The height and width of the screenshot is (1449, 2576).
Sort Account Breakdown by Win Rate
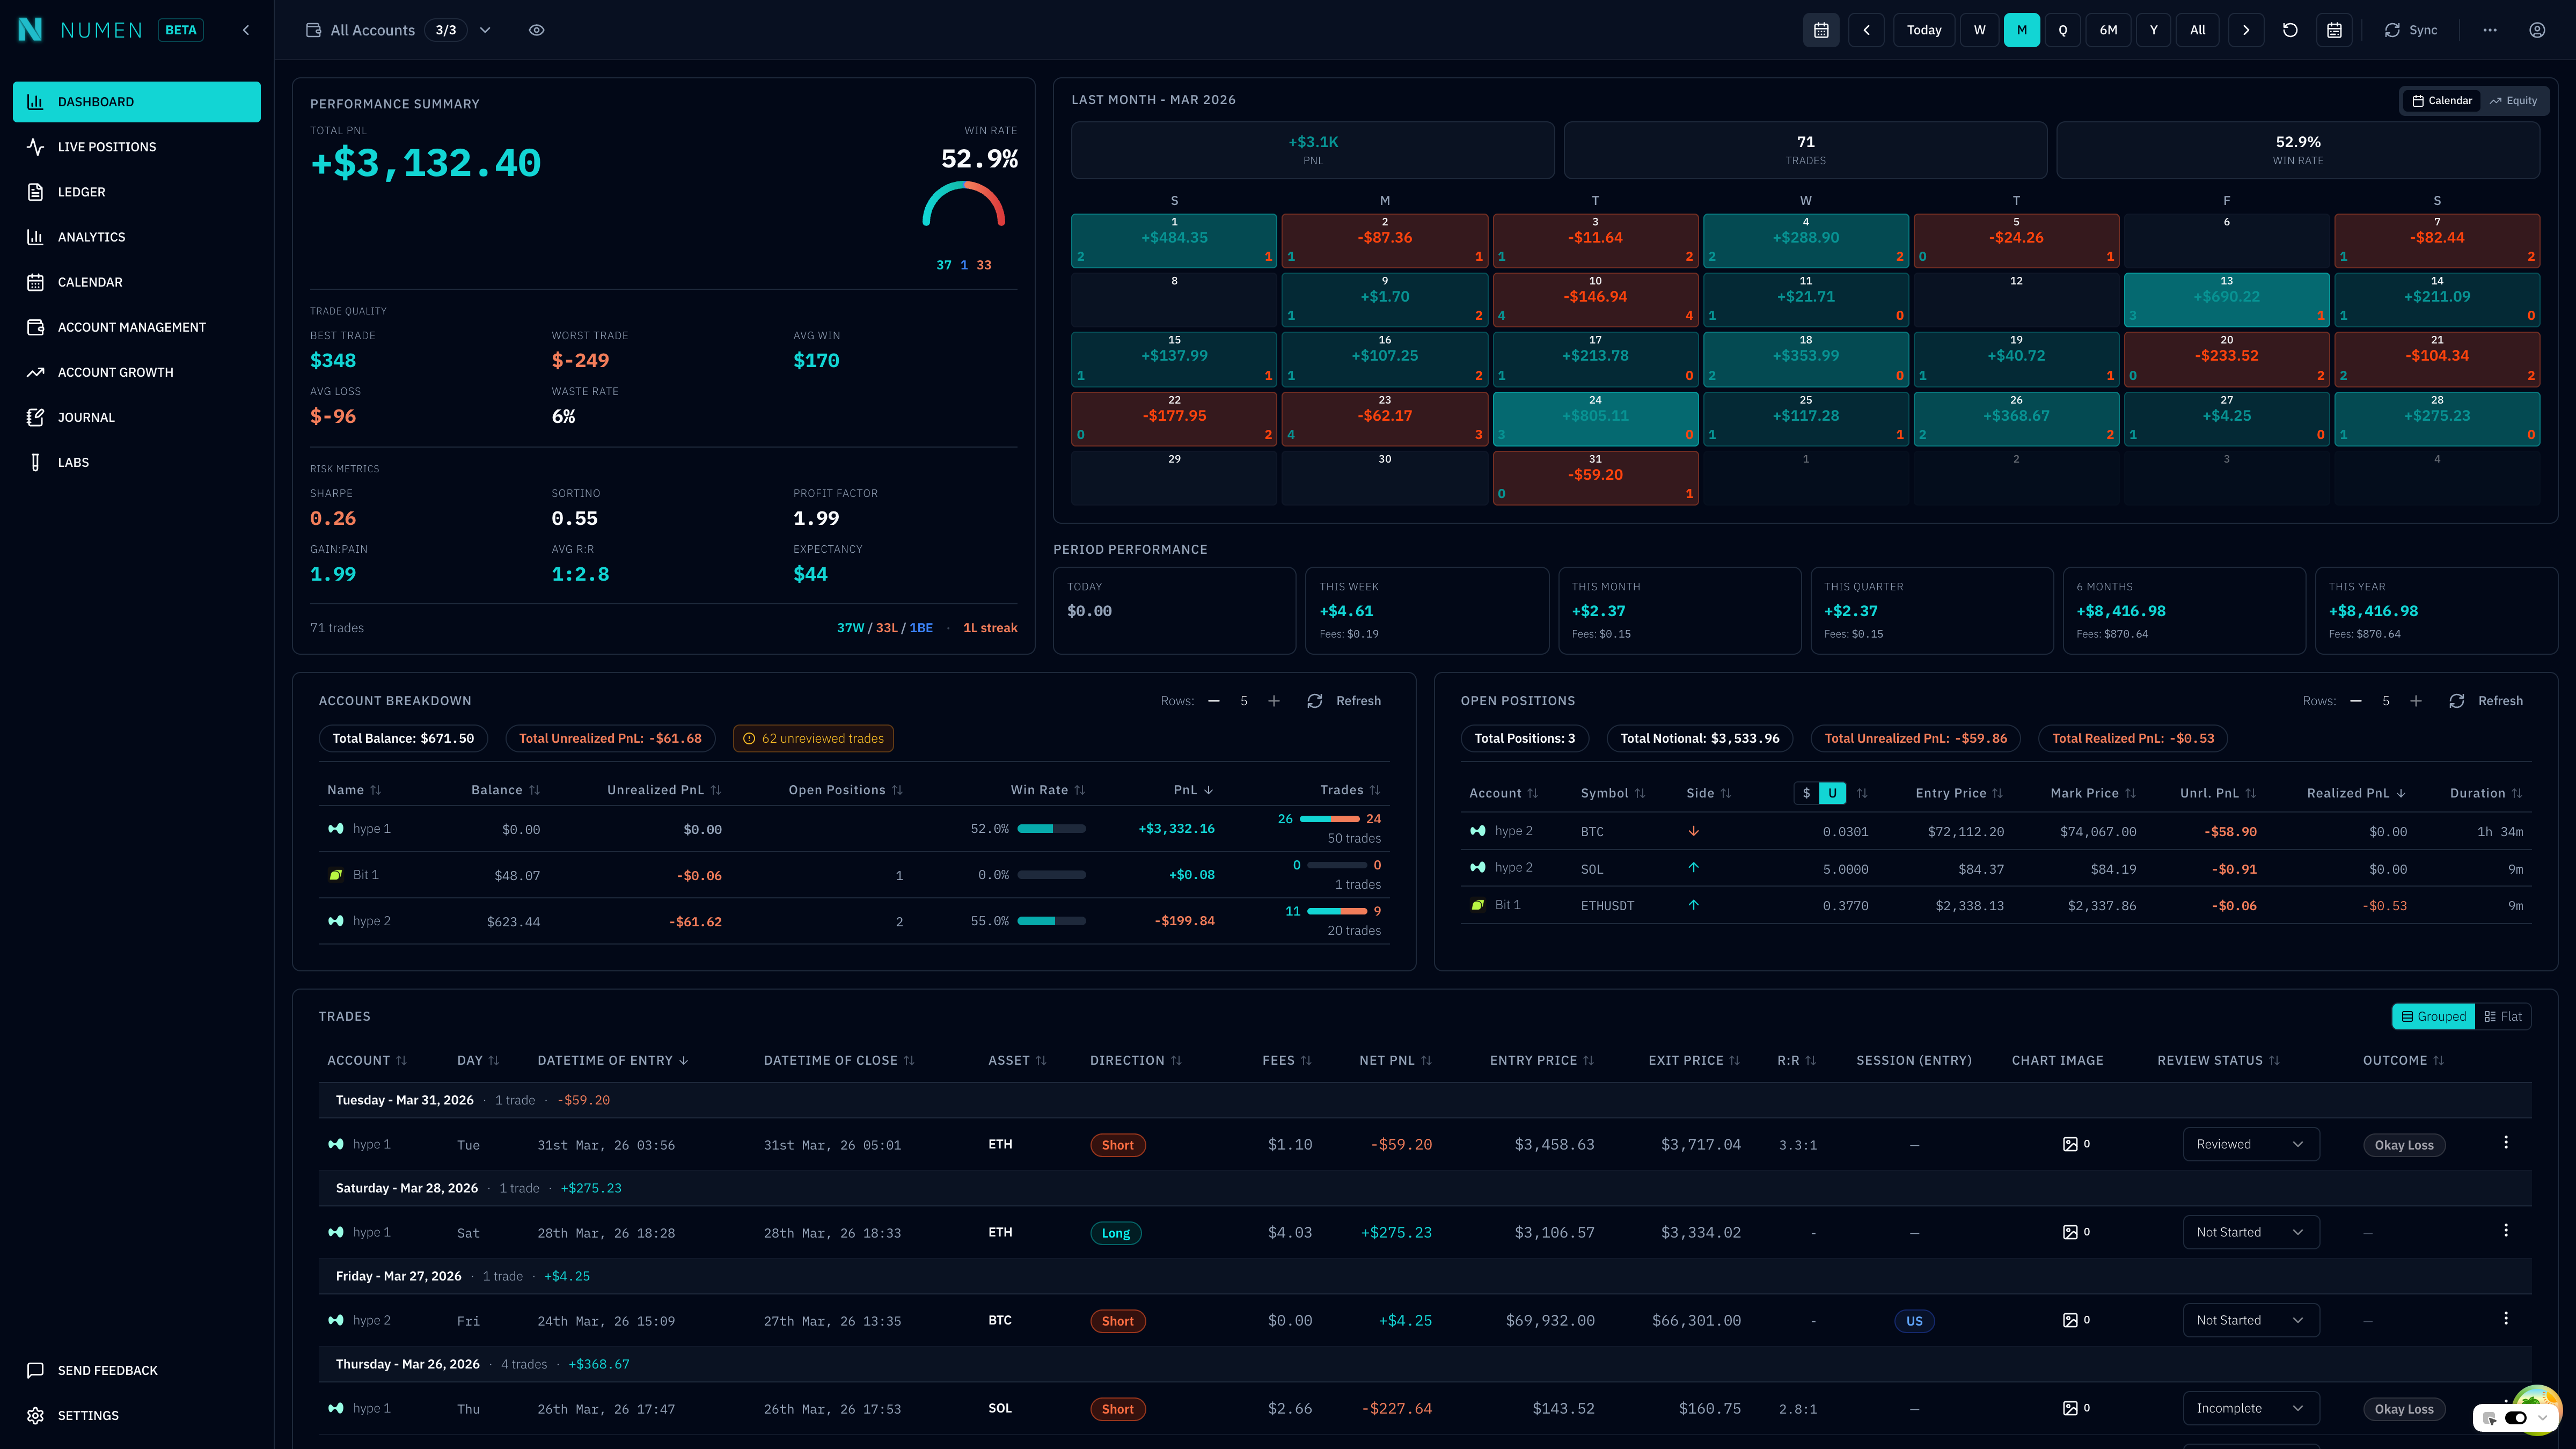(x=1048, y=790)
